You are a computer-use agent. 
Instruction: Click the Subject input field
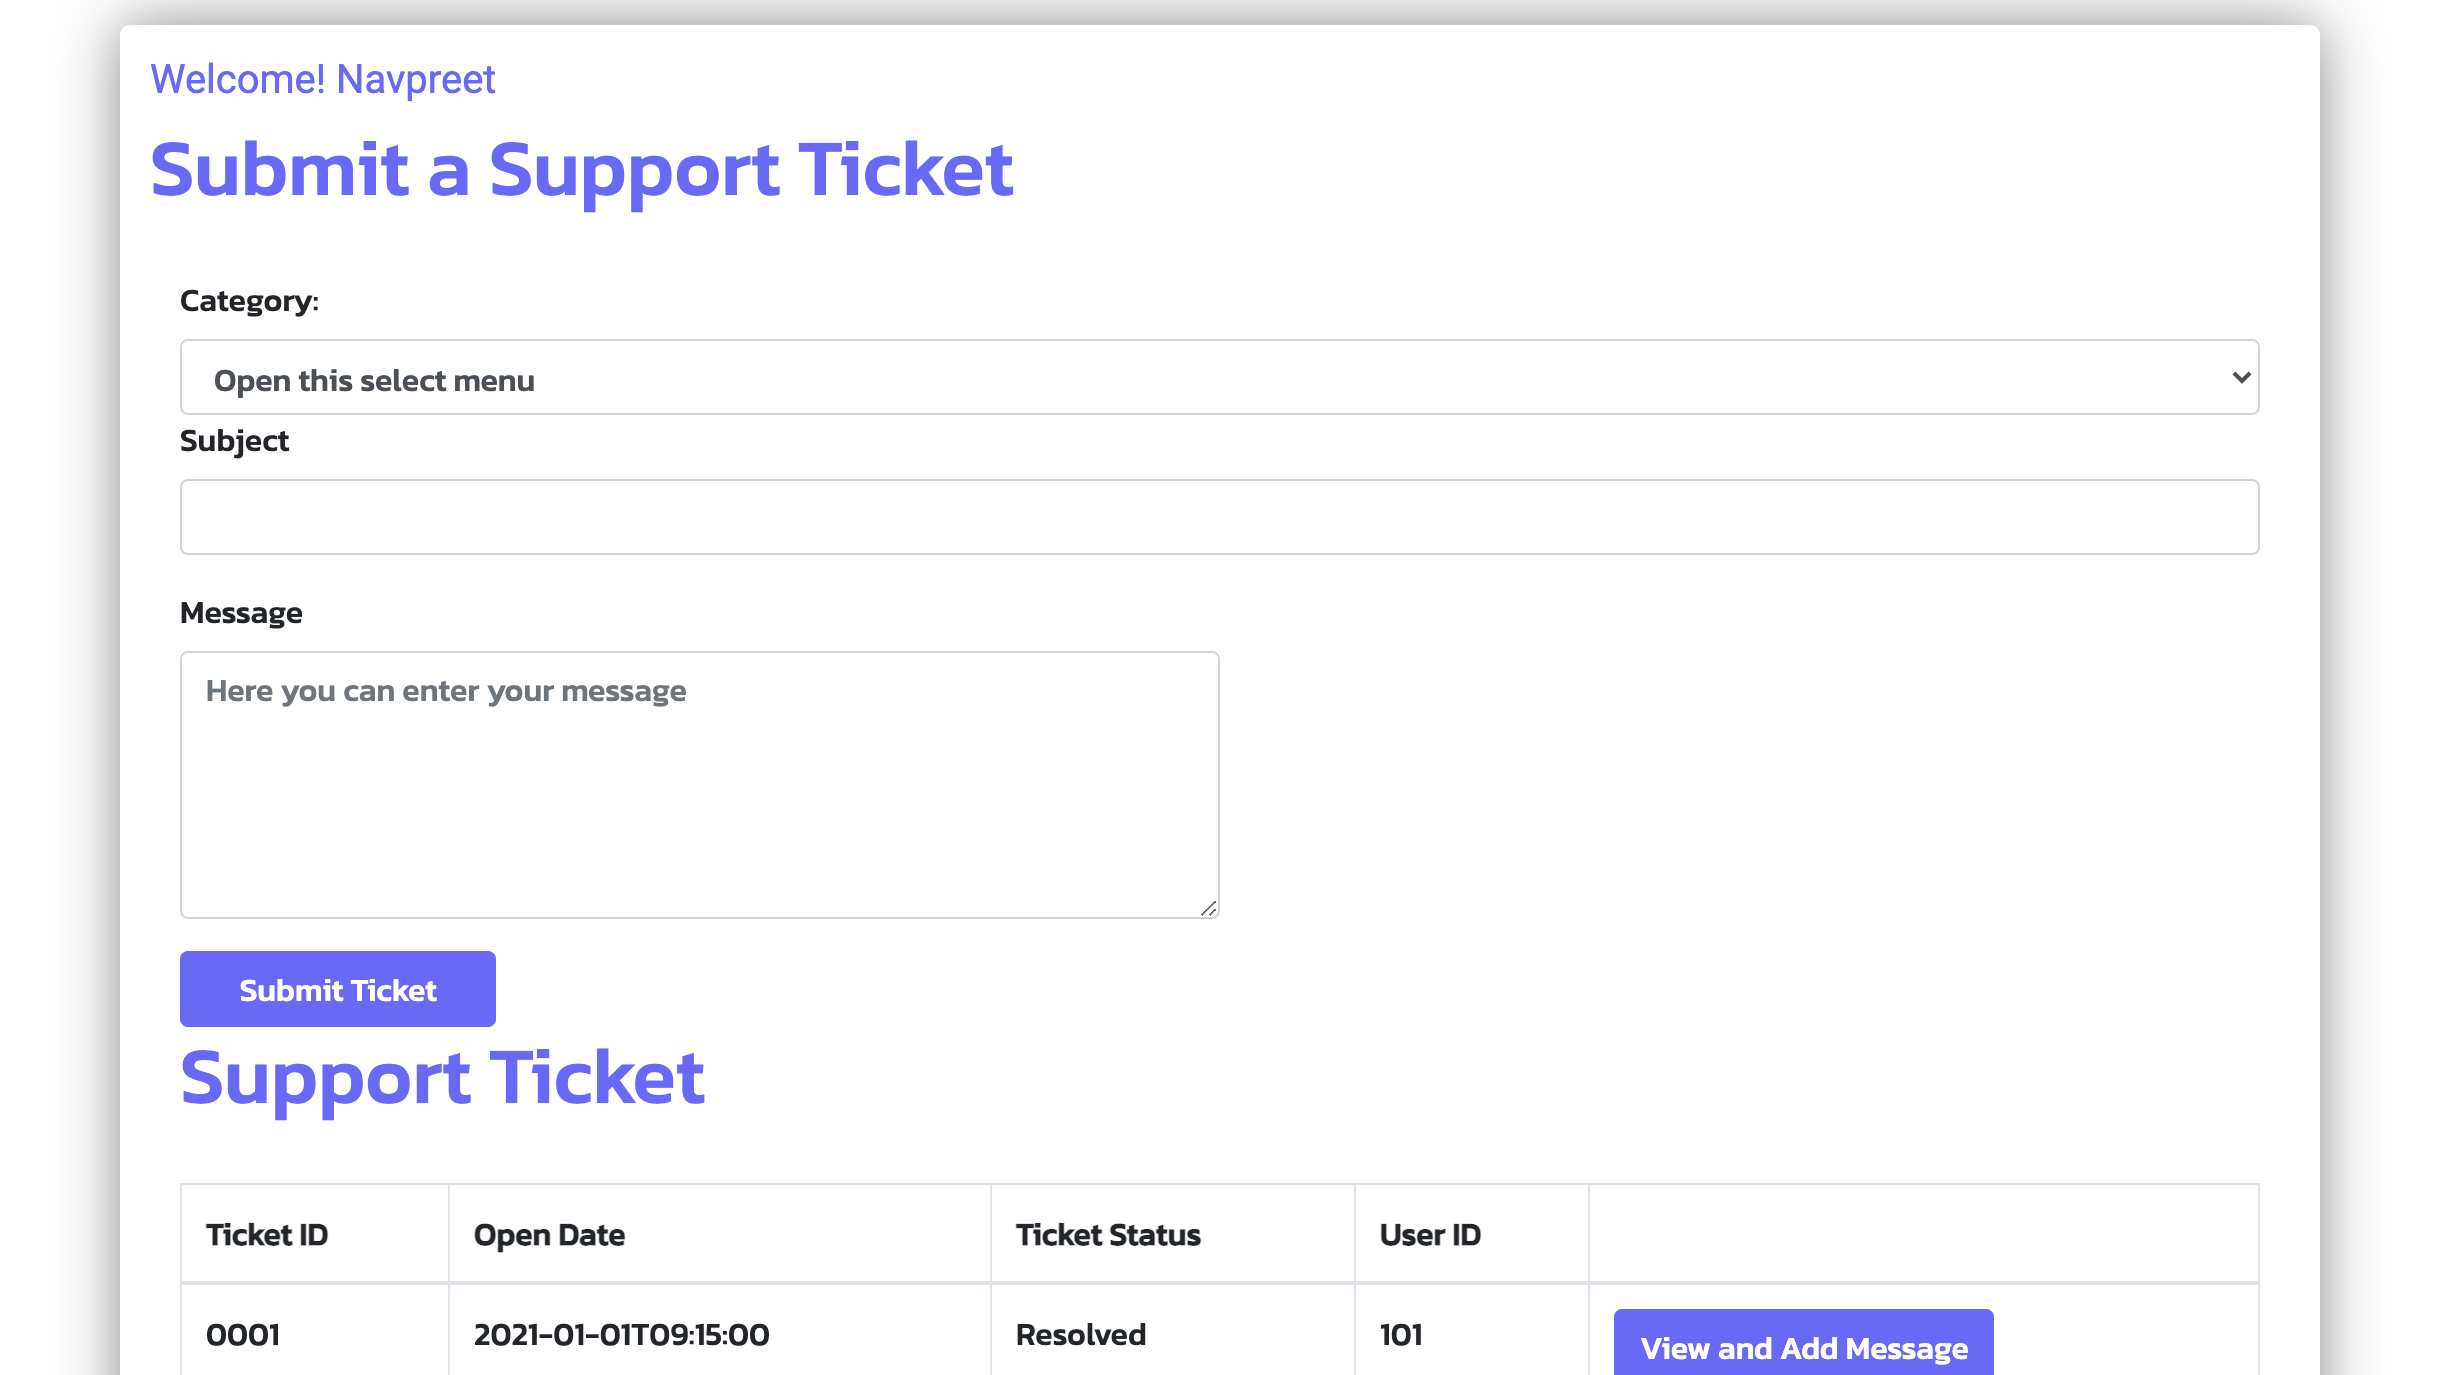coord(1218,516)
